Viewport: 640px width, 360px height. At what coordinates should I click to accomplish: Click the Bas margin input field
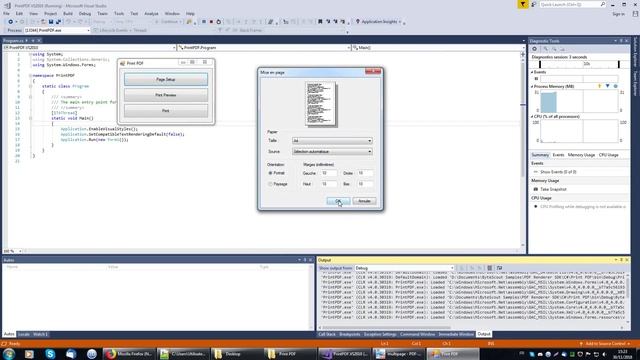(x=365, y=184)
